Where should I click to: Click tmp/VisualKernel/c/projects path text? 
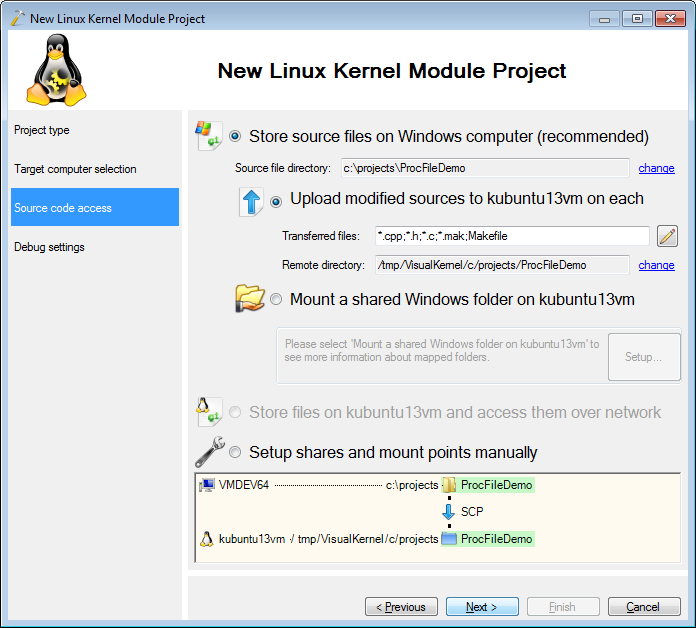(368, 539)
